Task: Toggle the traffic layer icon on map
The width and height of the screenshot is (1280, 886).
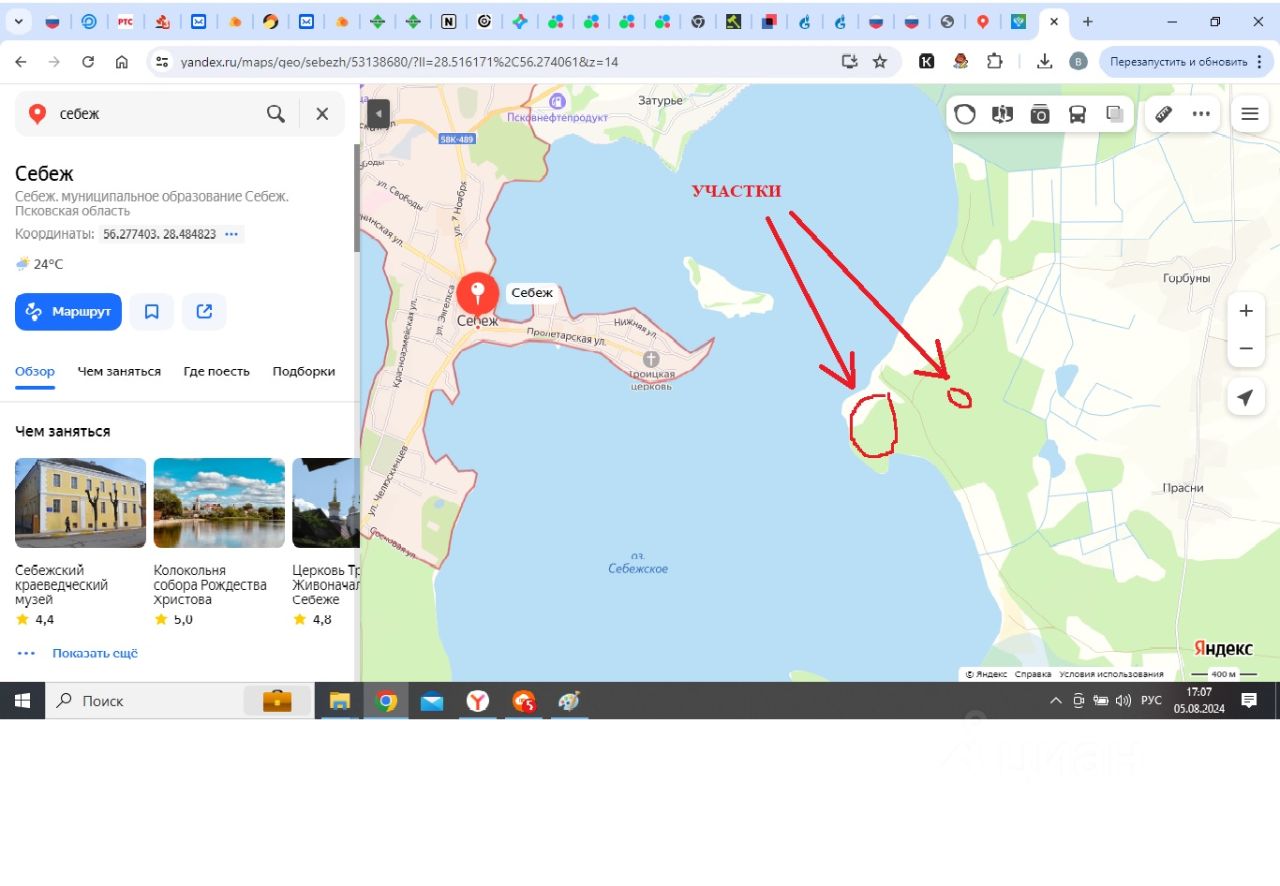Action: [965, 114]
